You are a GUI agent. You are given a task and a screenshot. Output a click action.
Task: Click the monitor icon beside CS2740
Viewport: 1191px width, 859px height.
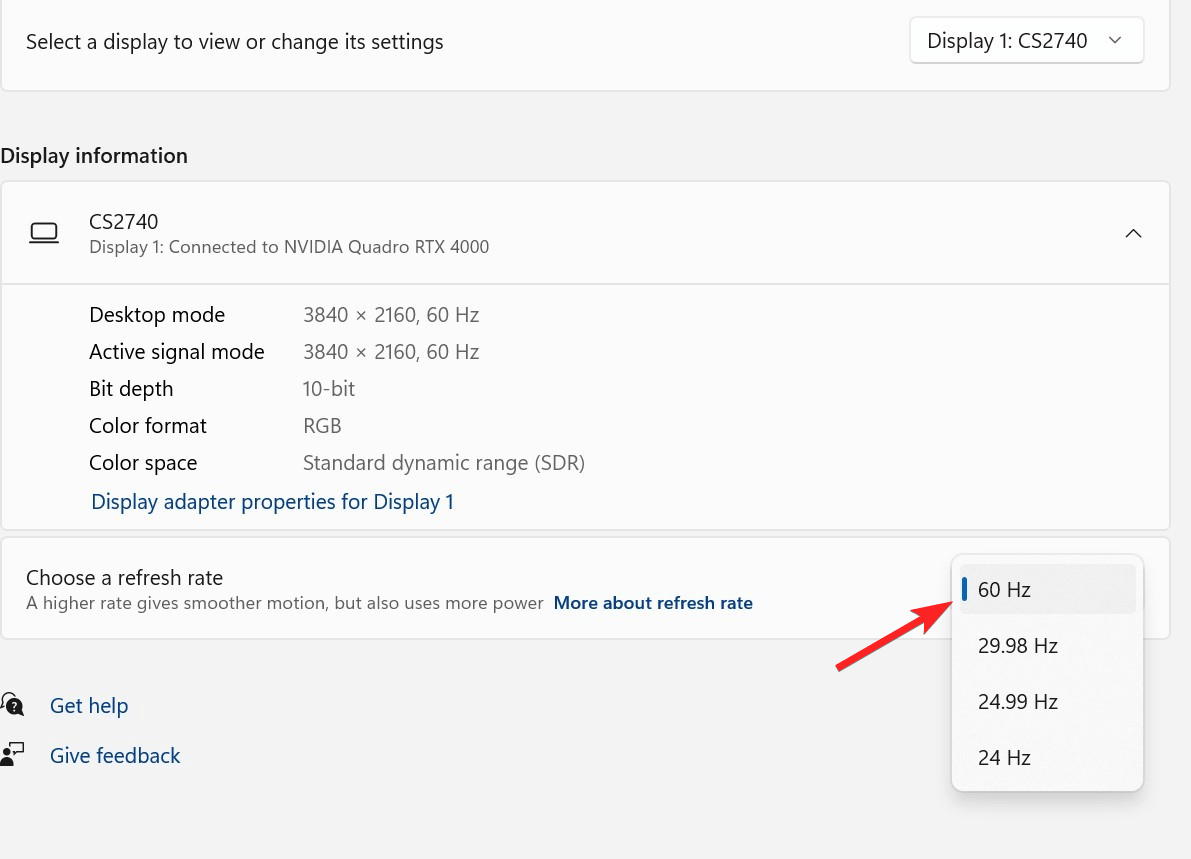pos(44,233)
